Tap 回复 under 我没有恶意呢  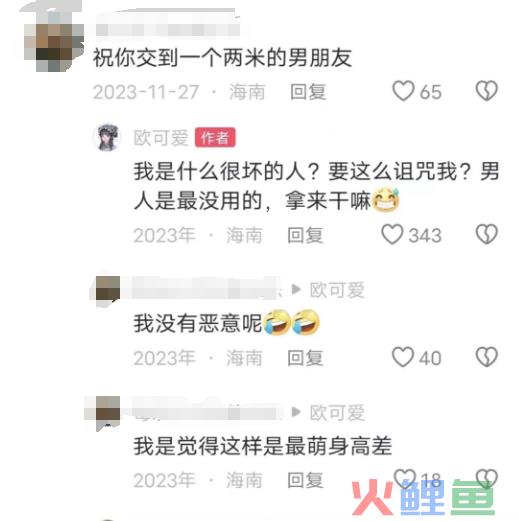[x=305, y=358]
